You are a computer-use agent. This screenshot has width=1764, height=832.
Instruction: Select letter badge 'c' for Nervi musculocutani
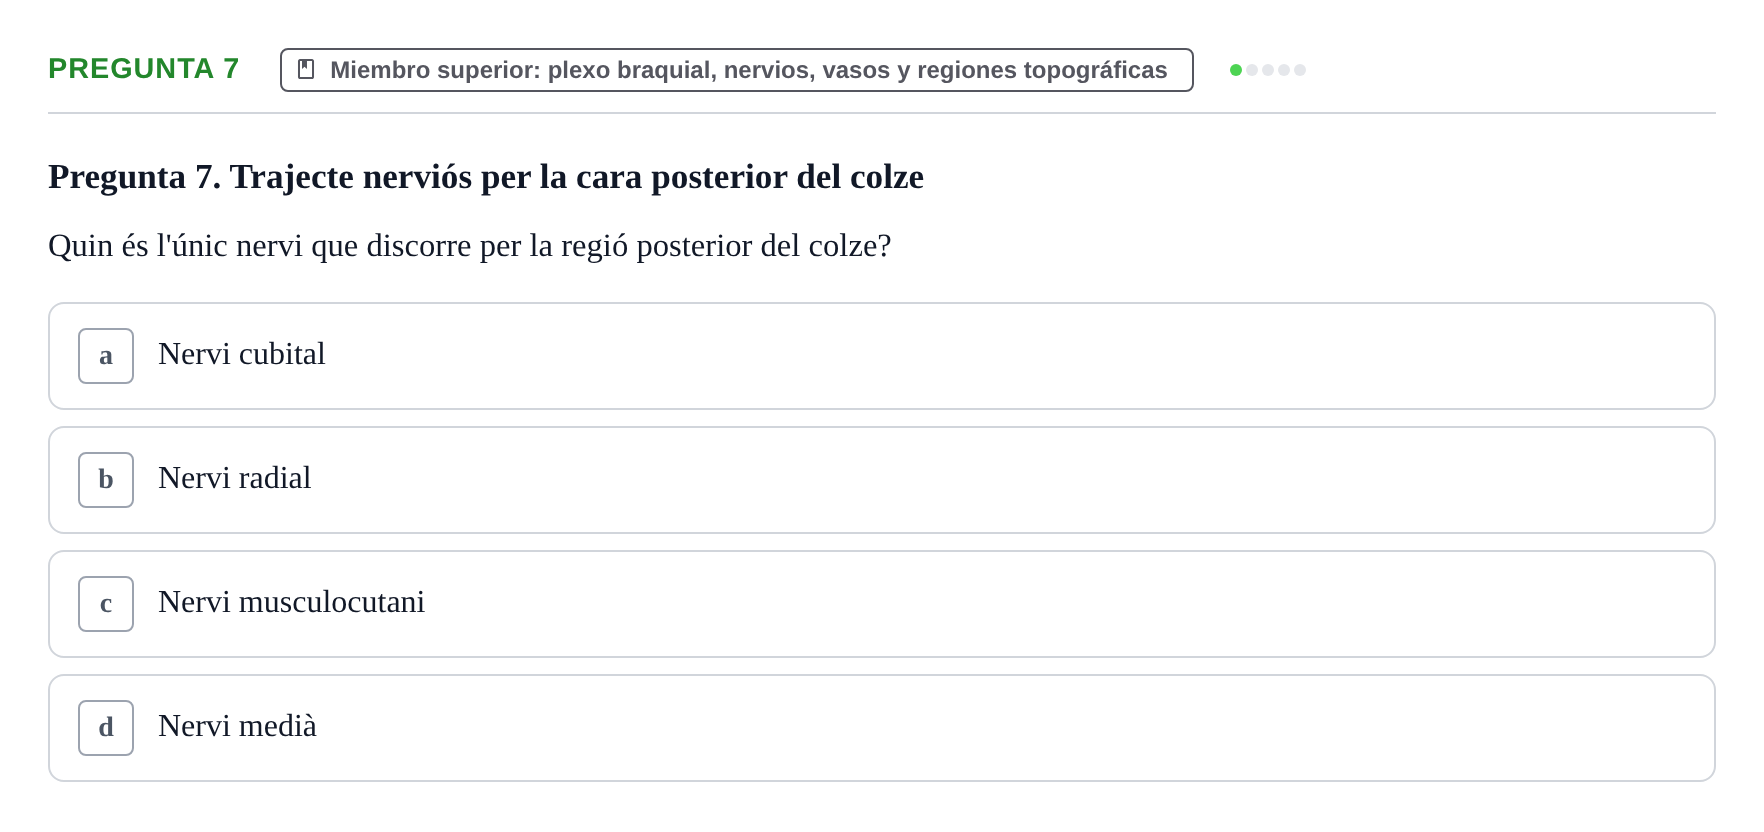[106, 604]
